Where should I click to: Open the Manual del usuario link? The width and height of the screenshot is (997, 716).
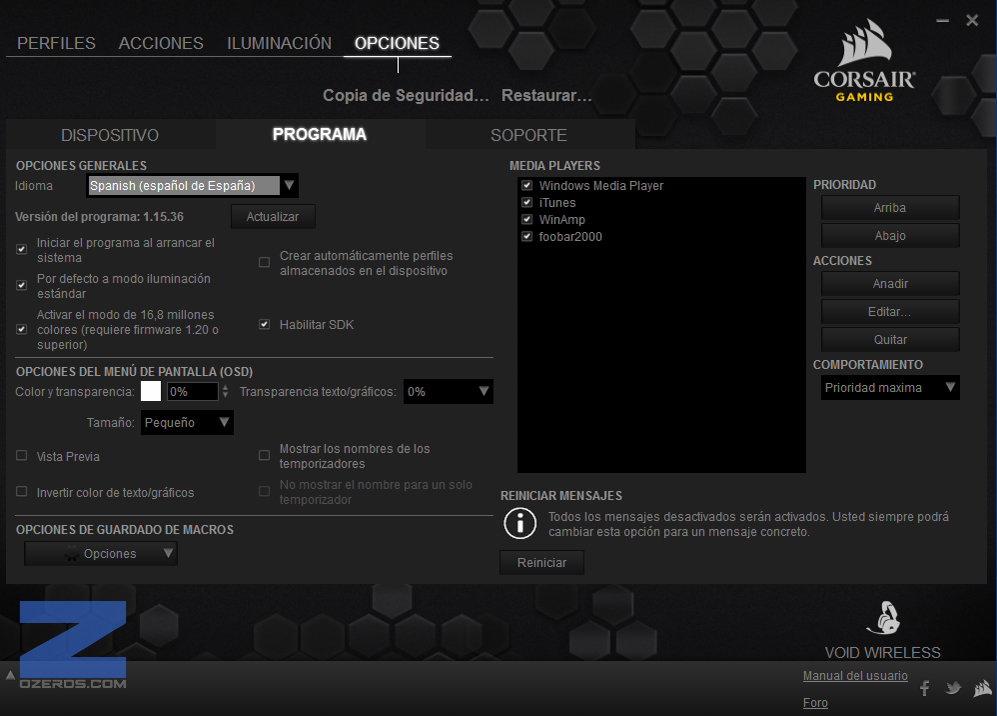coord(855,676)
